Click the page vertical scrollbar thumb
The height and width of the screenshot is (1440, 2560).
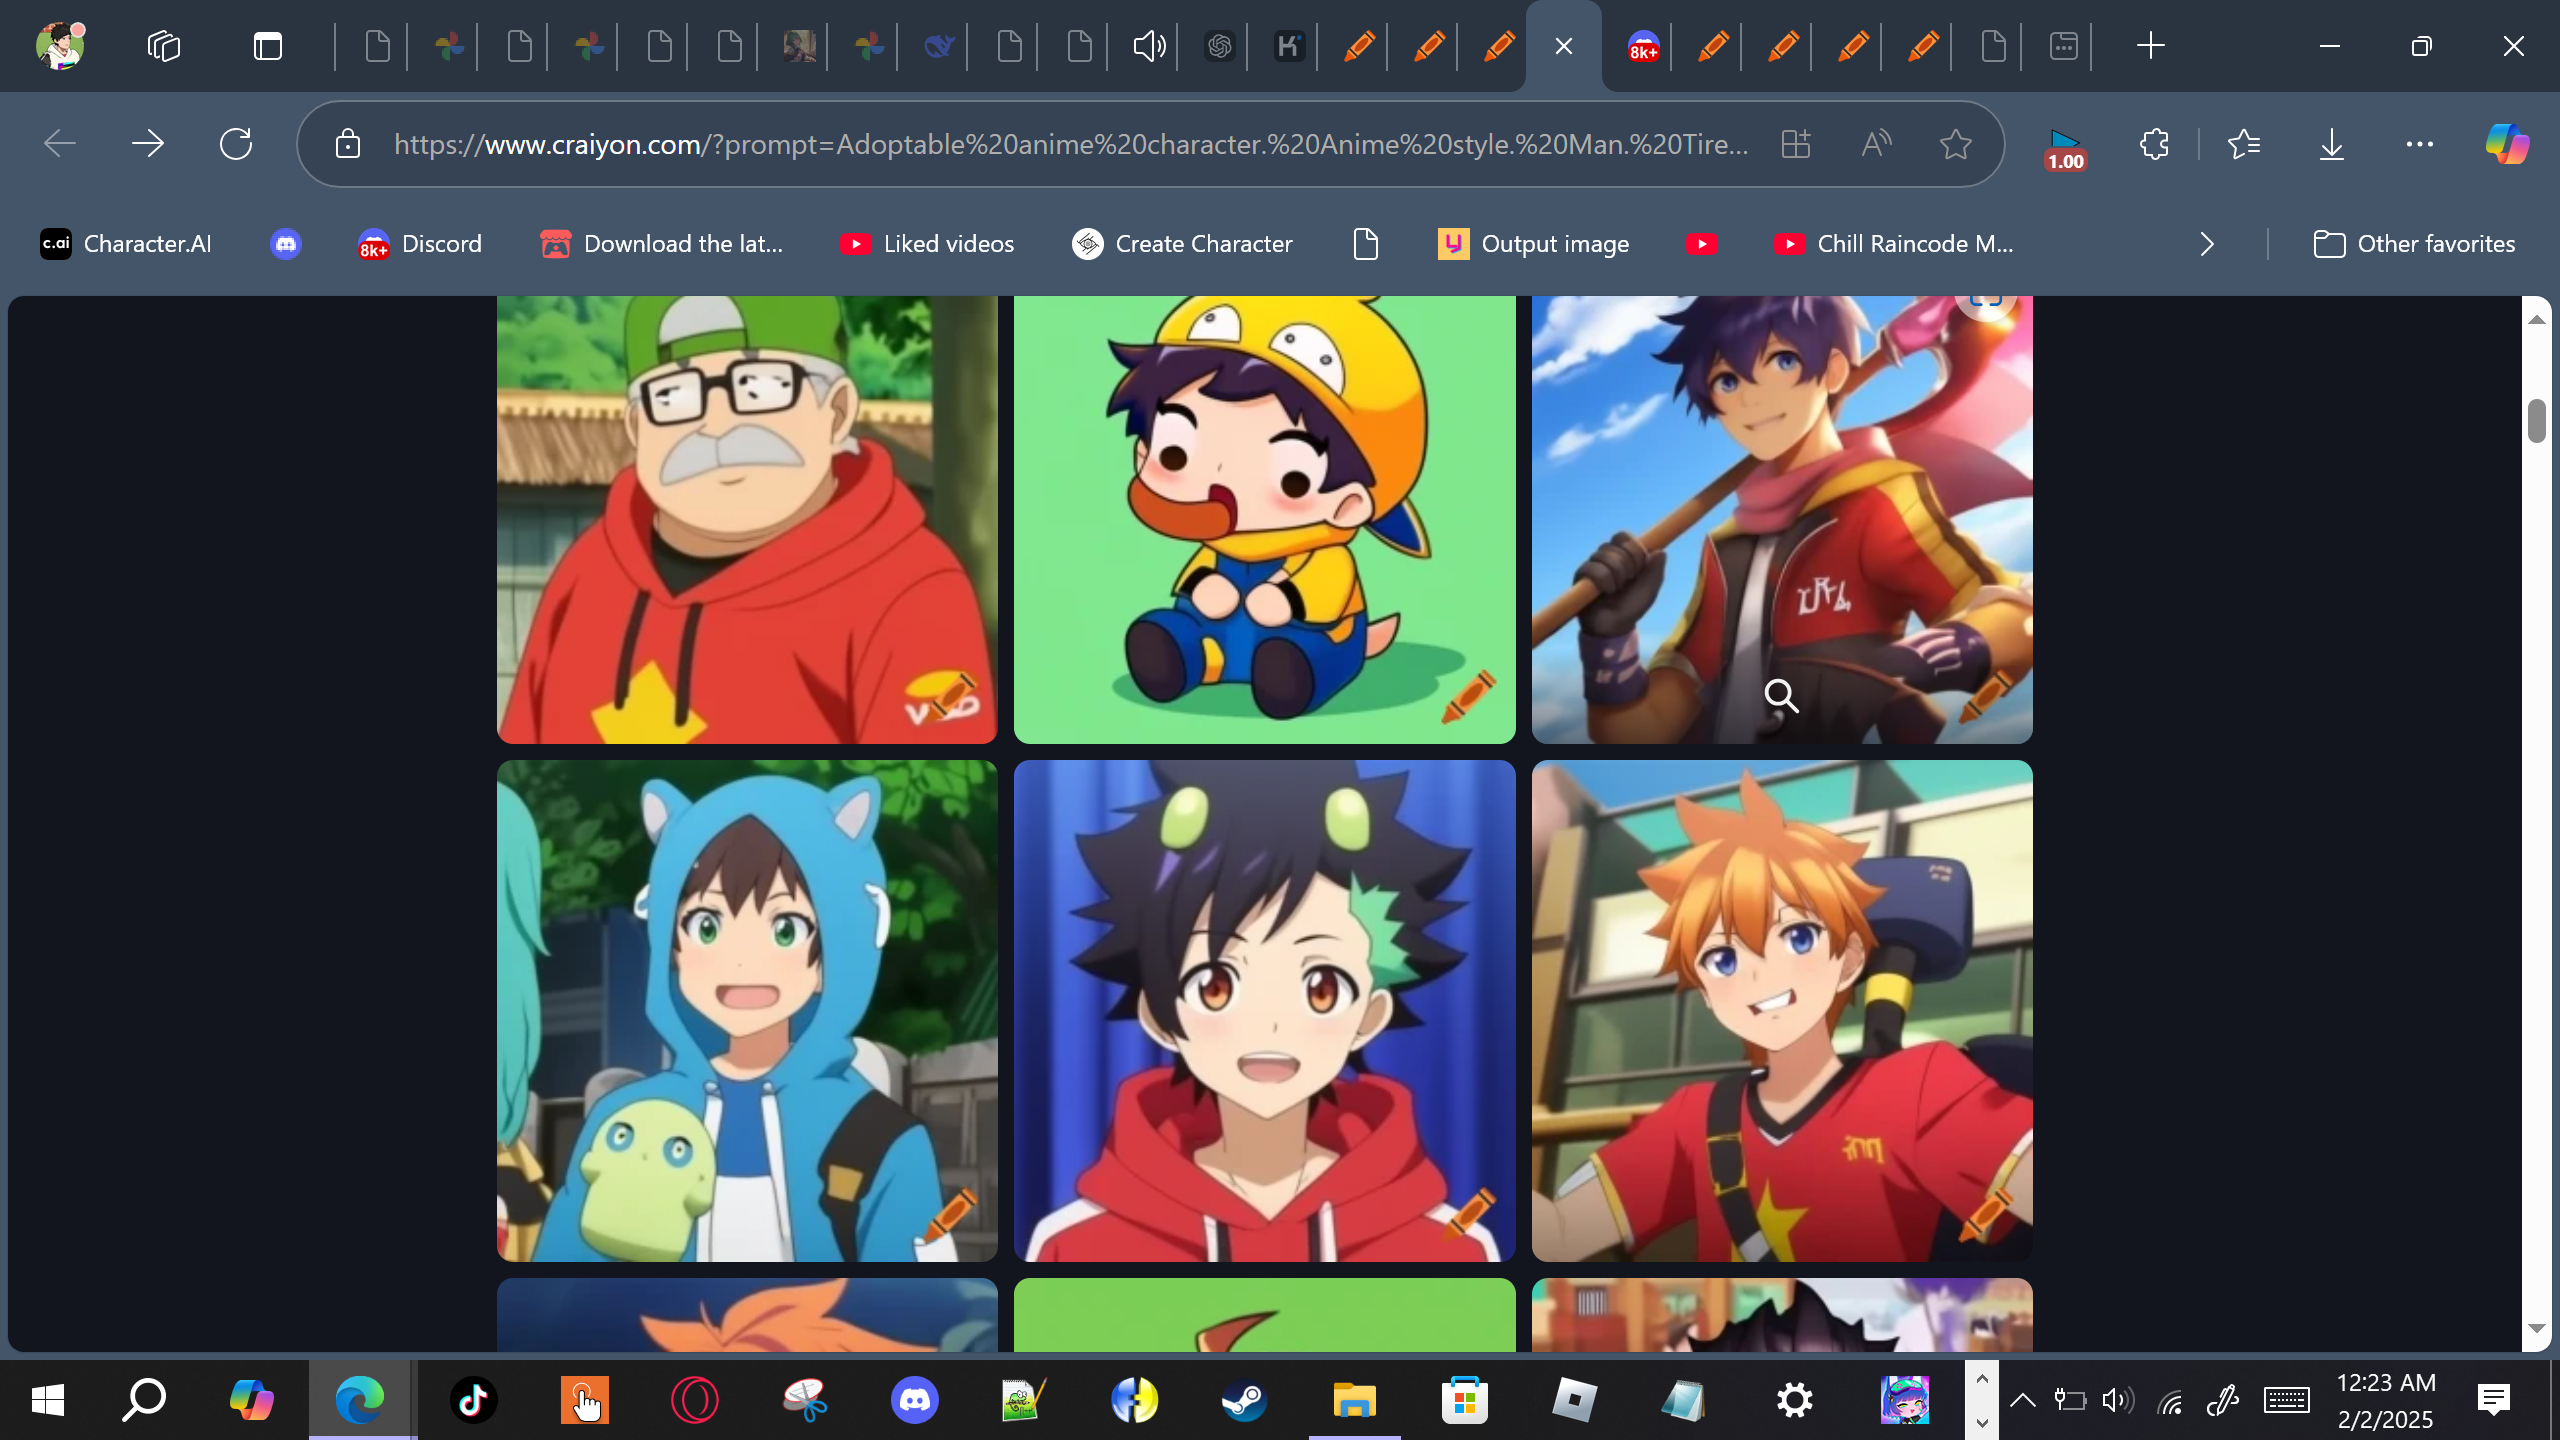[x=2536, y=420]
